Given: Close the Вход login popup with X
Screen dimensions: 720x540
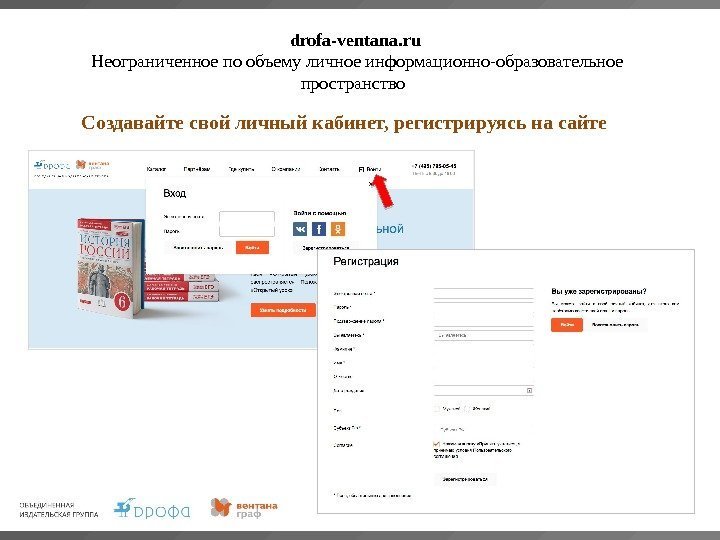Looking at the screenshot, I should tap(371, 184).
